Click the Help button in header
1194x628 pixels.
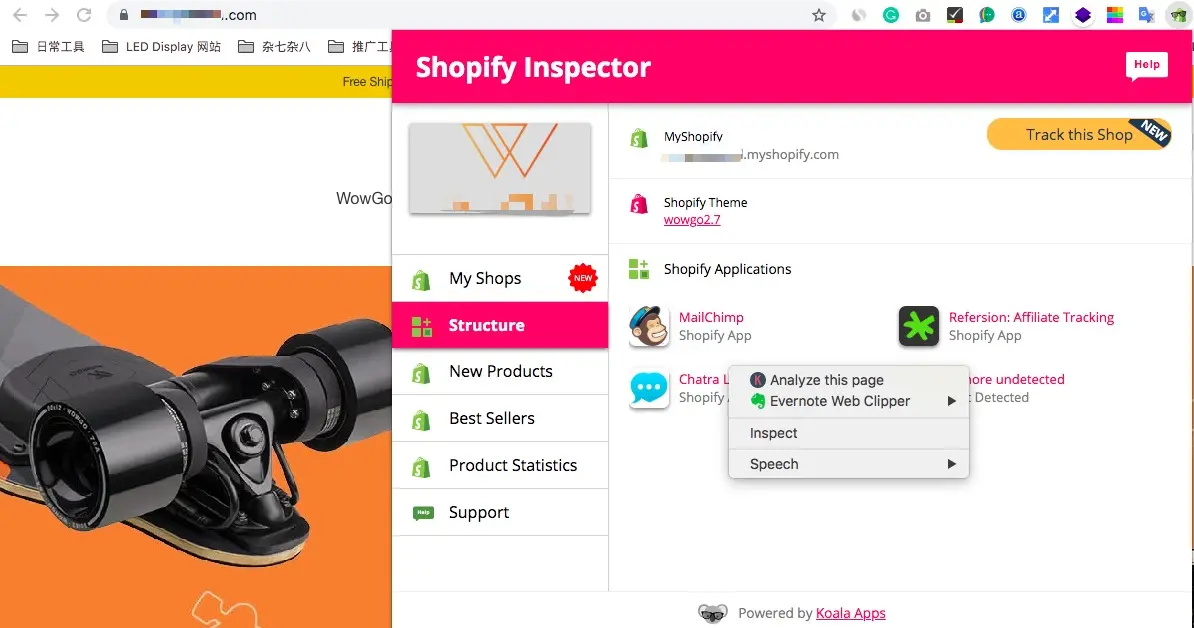pos(1146,65)
